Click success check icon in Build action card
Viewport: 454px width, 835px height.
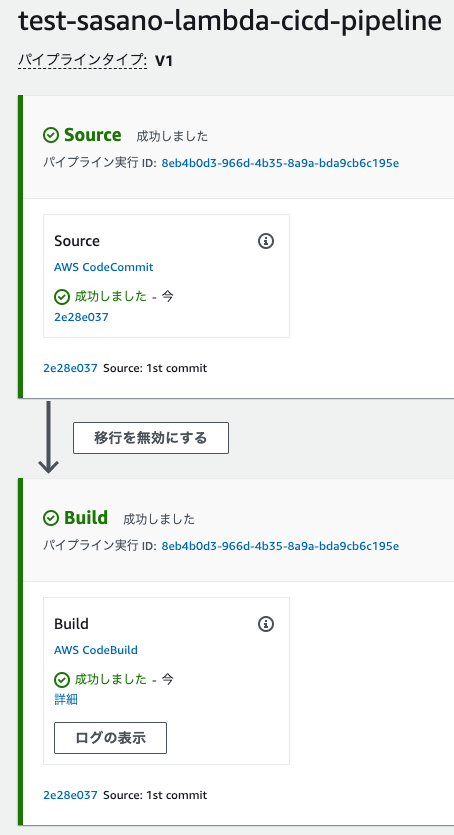62,680
